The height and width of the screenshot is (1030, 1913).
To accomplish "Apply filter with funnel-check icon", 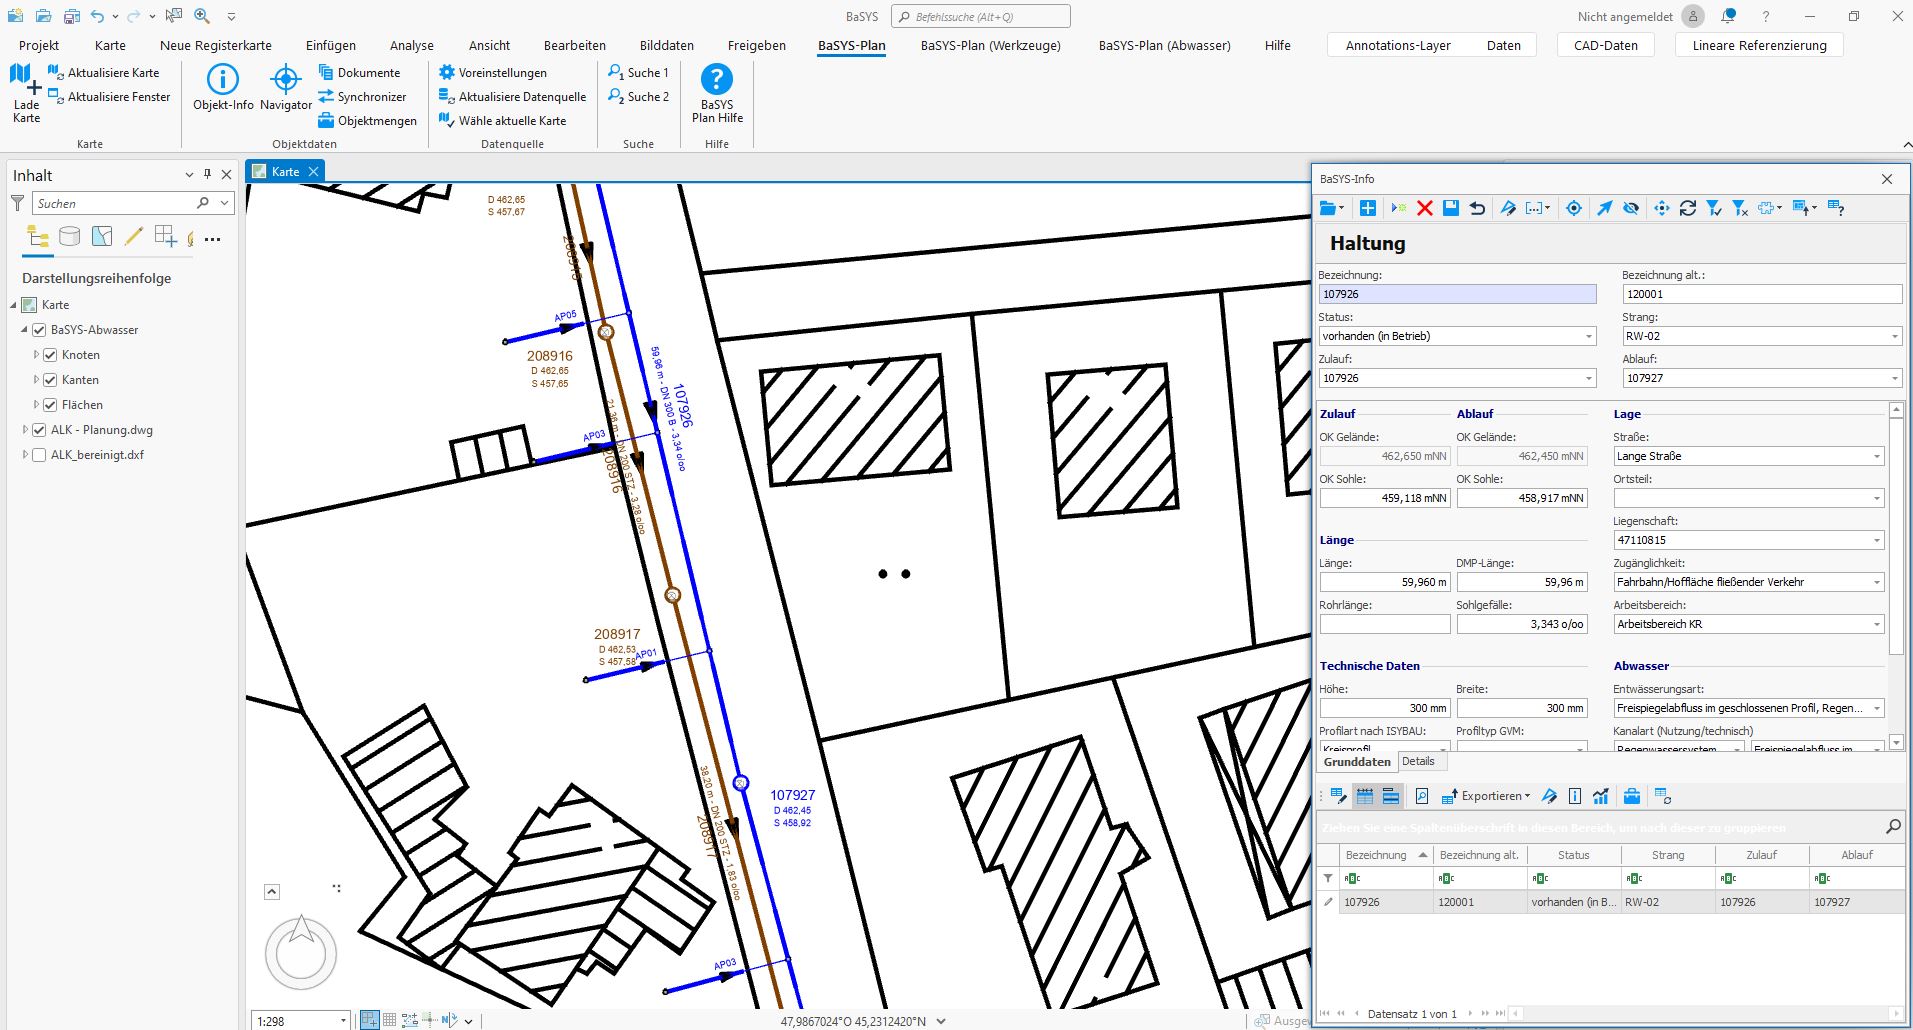I will tap(1714, 208).
